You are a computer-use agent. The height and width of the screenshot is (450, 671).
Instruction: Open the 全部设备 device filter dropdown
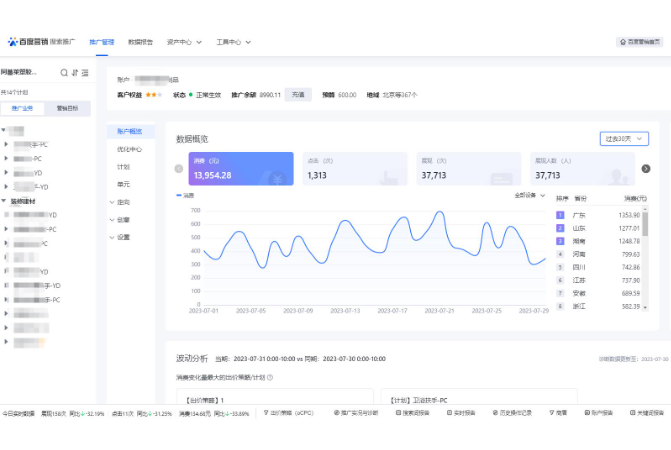pyautogui.click(x=530, y=195)
